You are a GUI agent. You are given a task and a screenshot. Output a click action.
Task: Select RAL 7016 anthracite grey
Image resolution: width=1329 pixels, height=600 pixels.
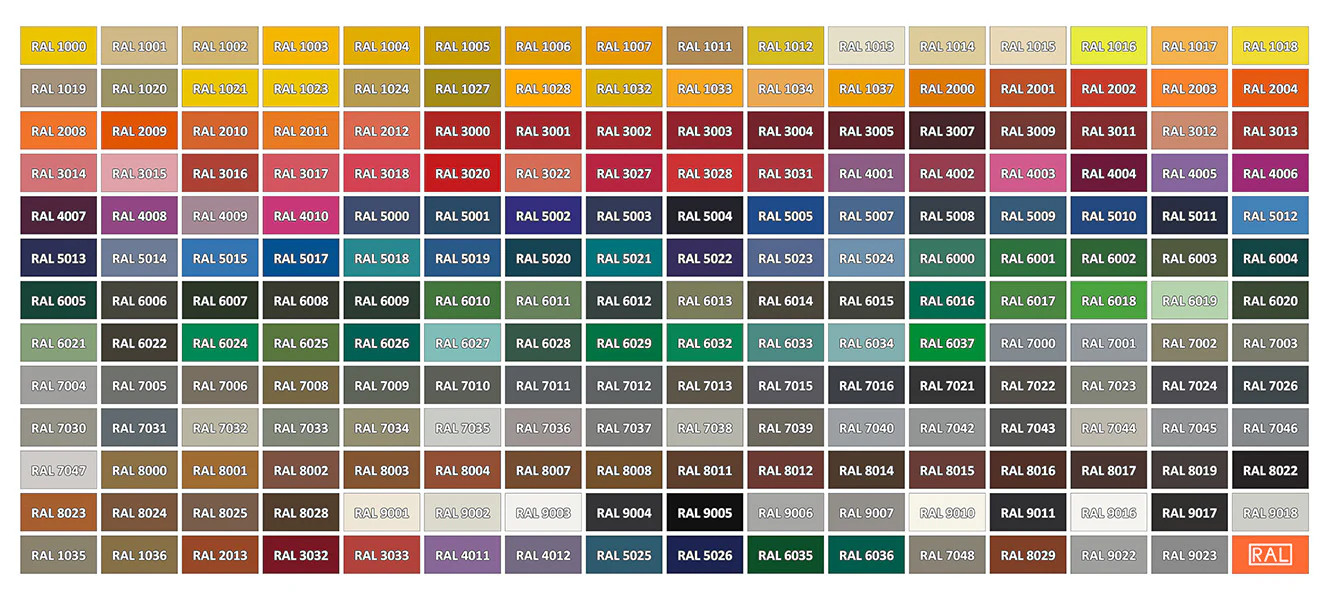tap(865, 385)
